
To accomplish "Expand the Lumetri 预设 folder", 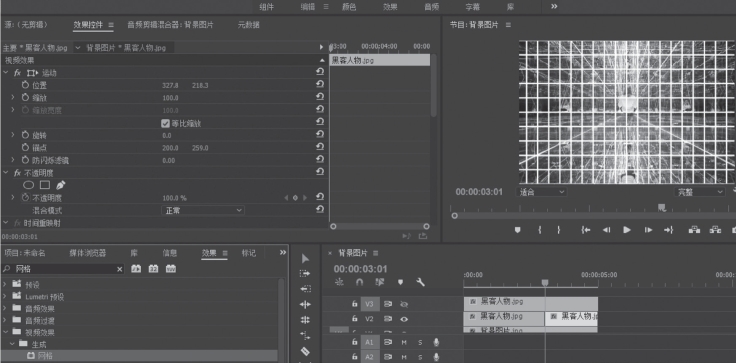I will pyautogui.click(x=5, y=297).
